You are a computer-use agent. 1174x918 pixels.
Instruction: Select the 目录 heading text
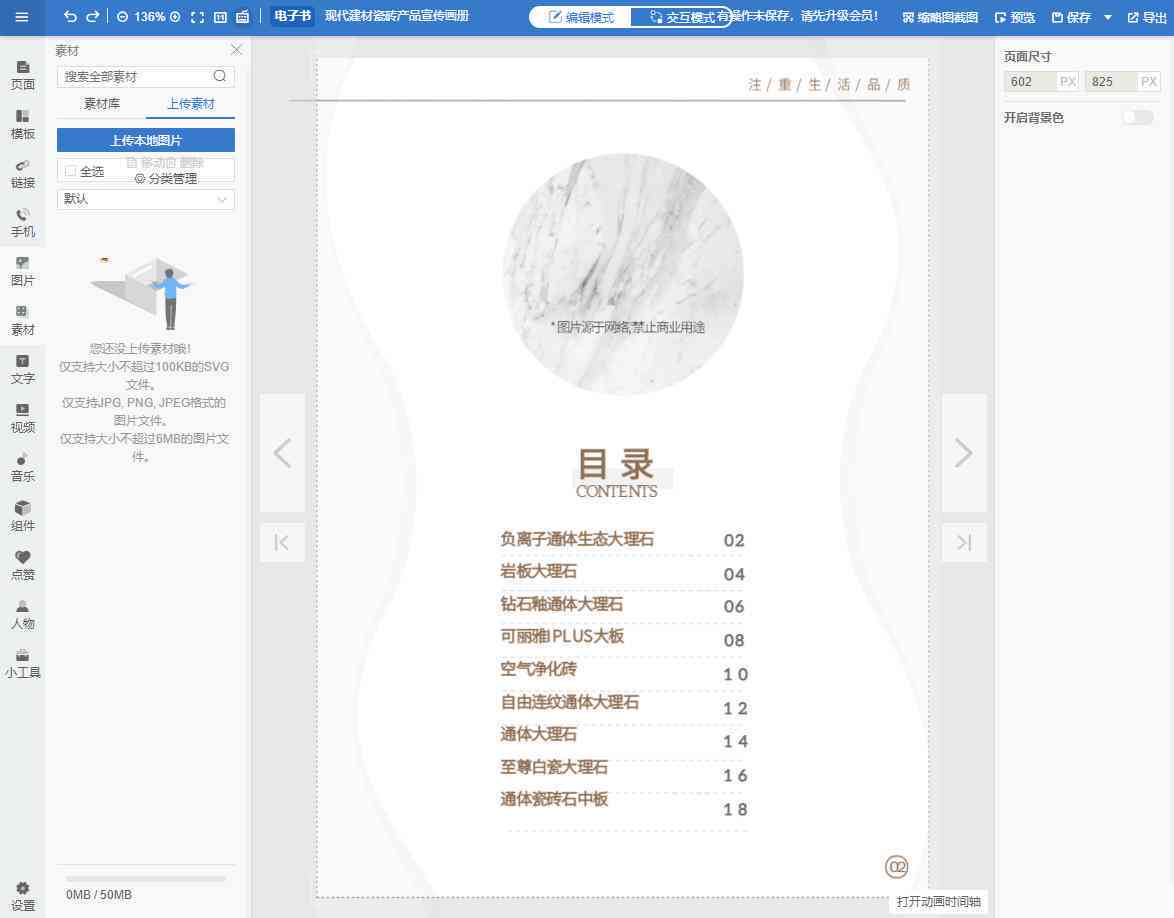[616, 464]
